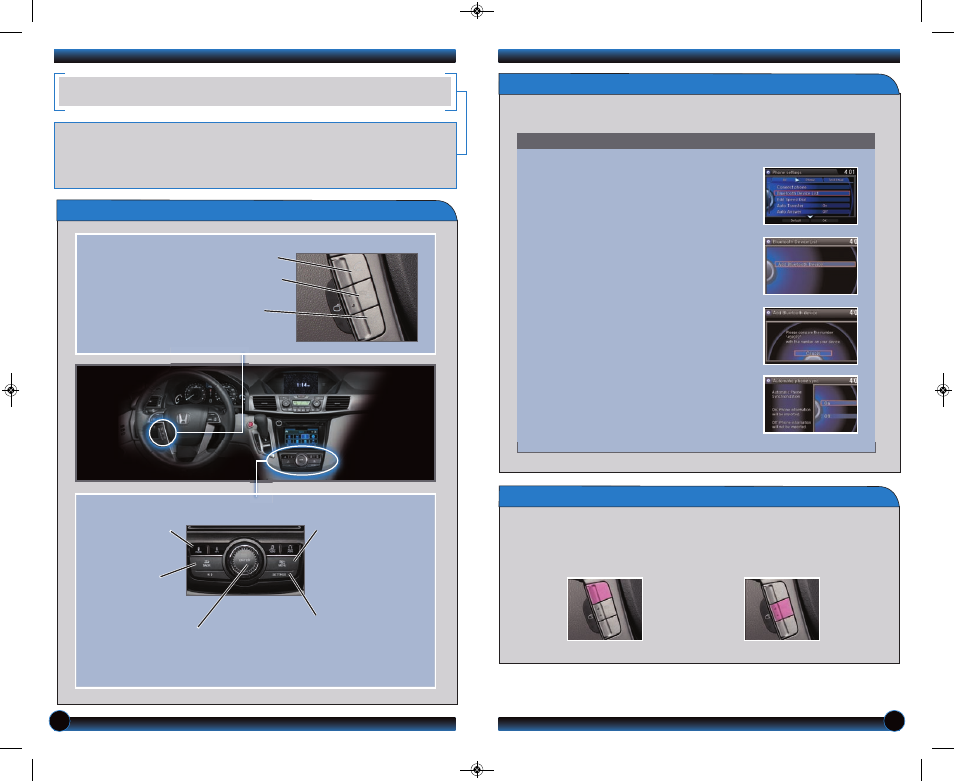The height and width of the screenshot is (781, 954).
Task: Click the Default button in Phone settings screen
Action: click(x=796, y=220)
